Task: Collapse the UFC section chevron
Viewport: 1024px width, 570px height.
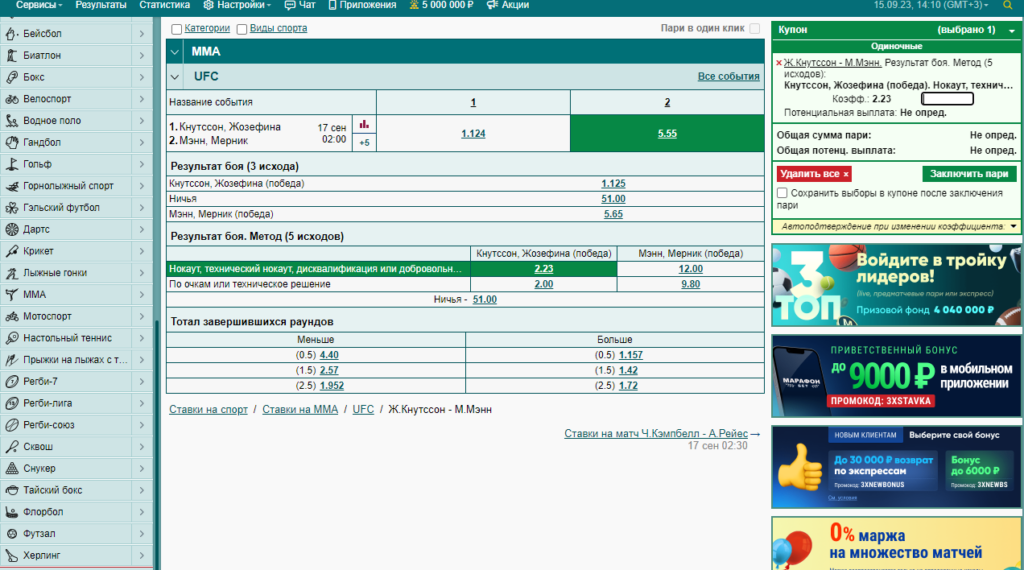Action: tap(174, 77)
